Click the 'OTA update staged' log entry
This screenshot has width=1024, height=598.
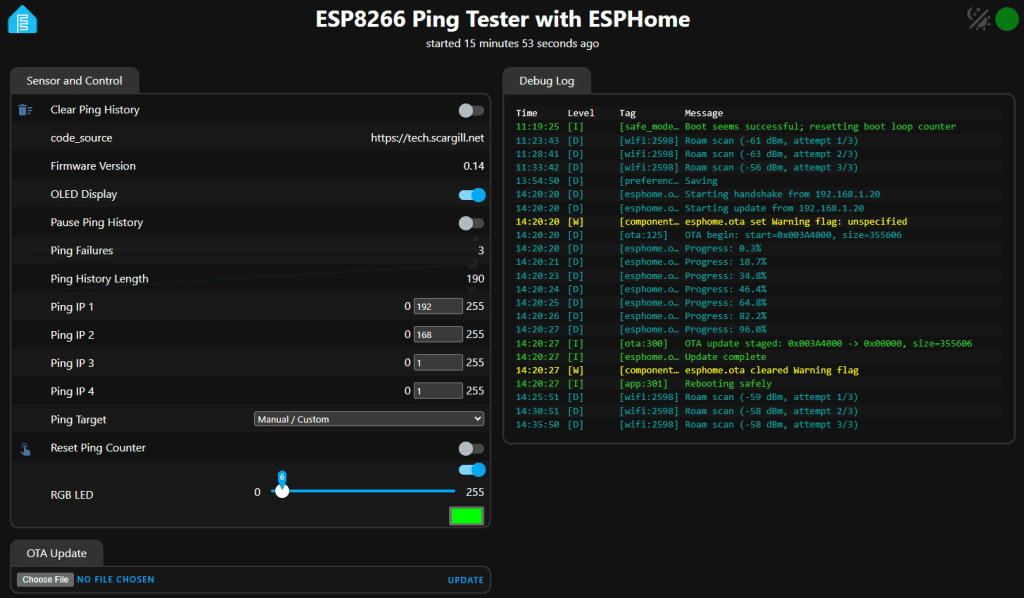click(758, 343)
